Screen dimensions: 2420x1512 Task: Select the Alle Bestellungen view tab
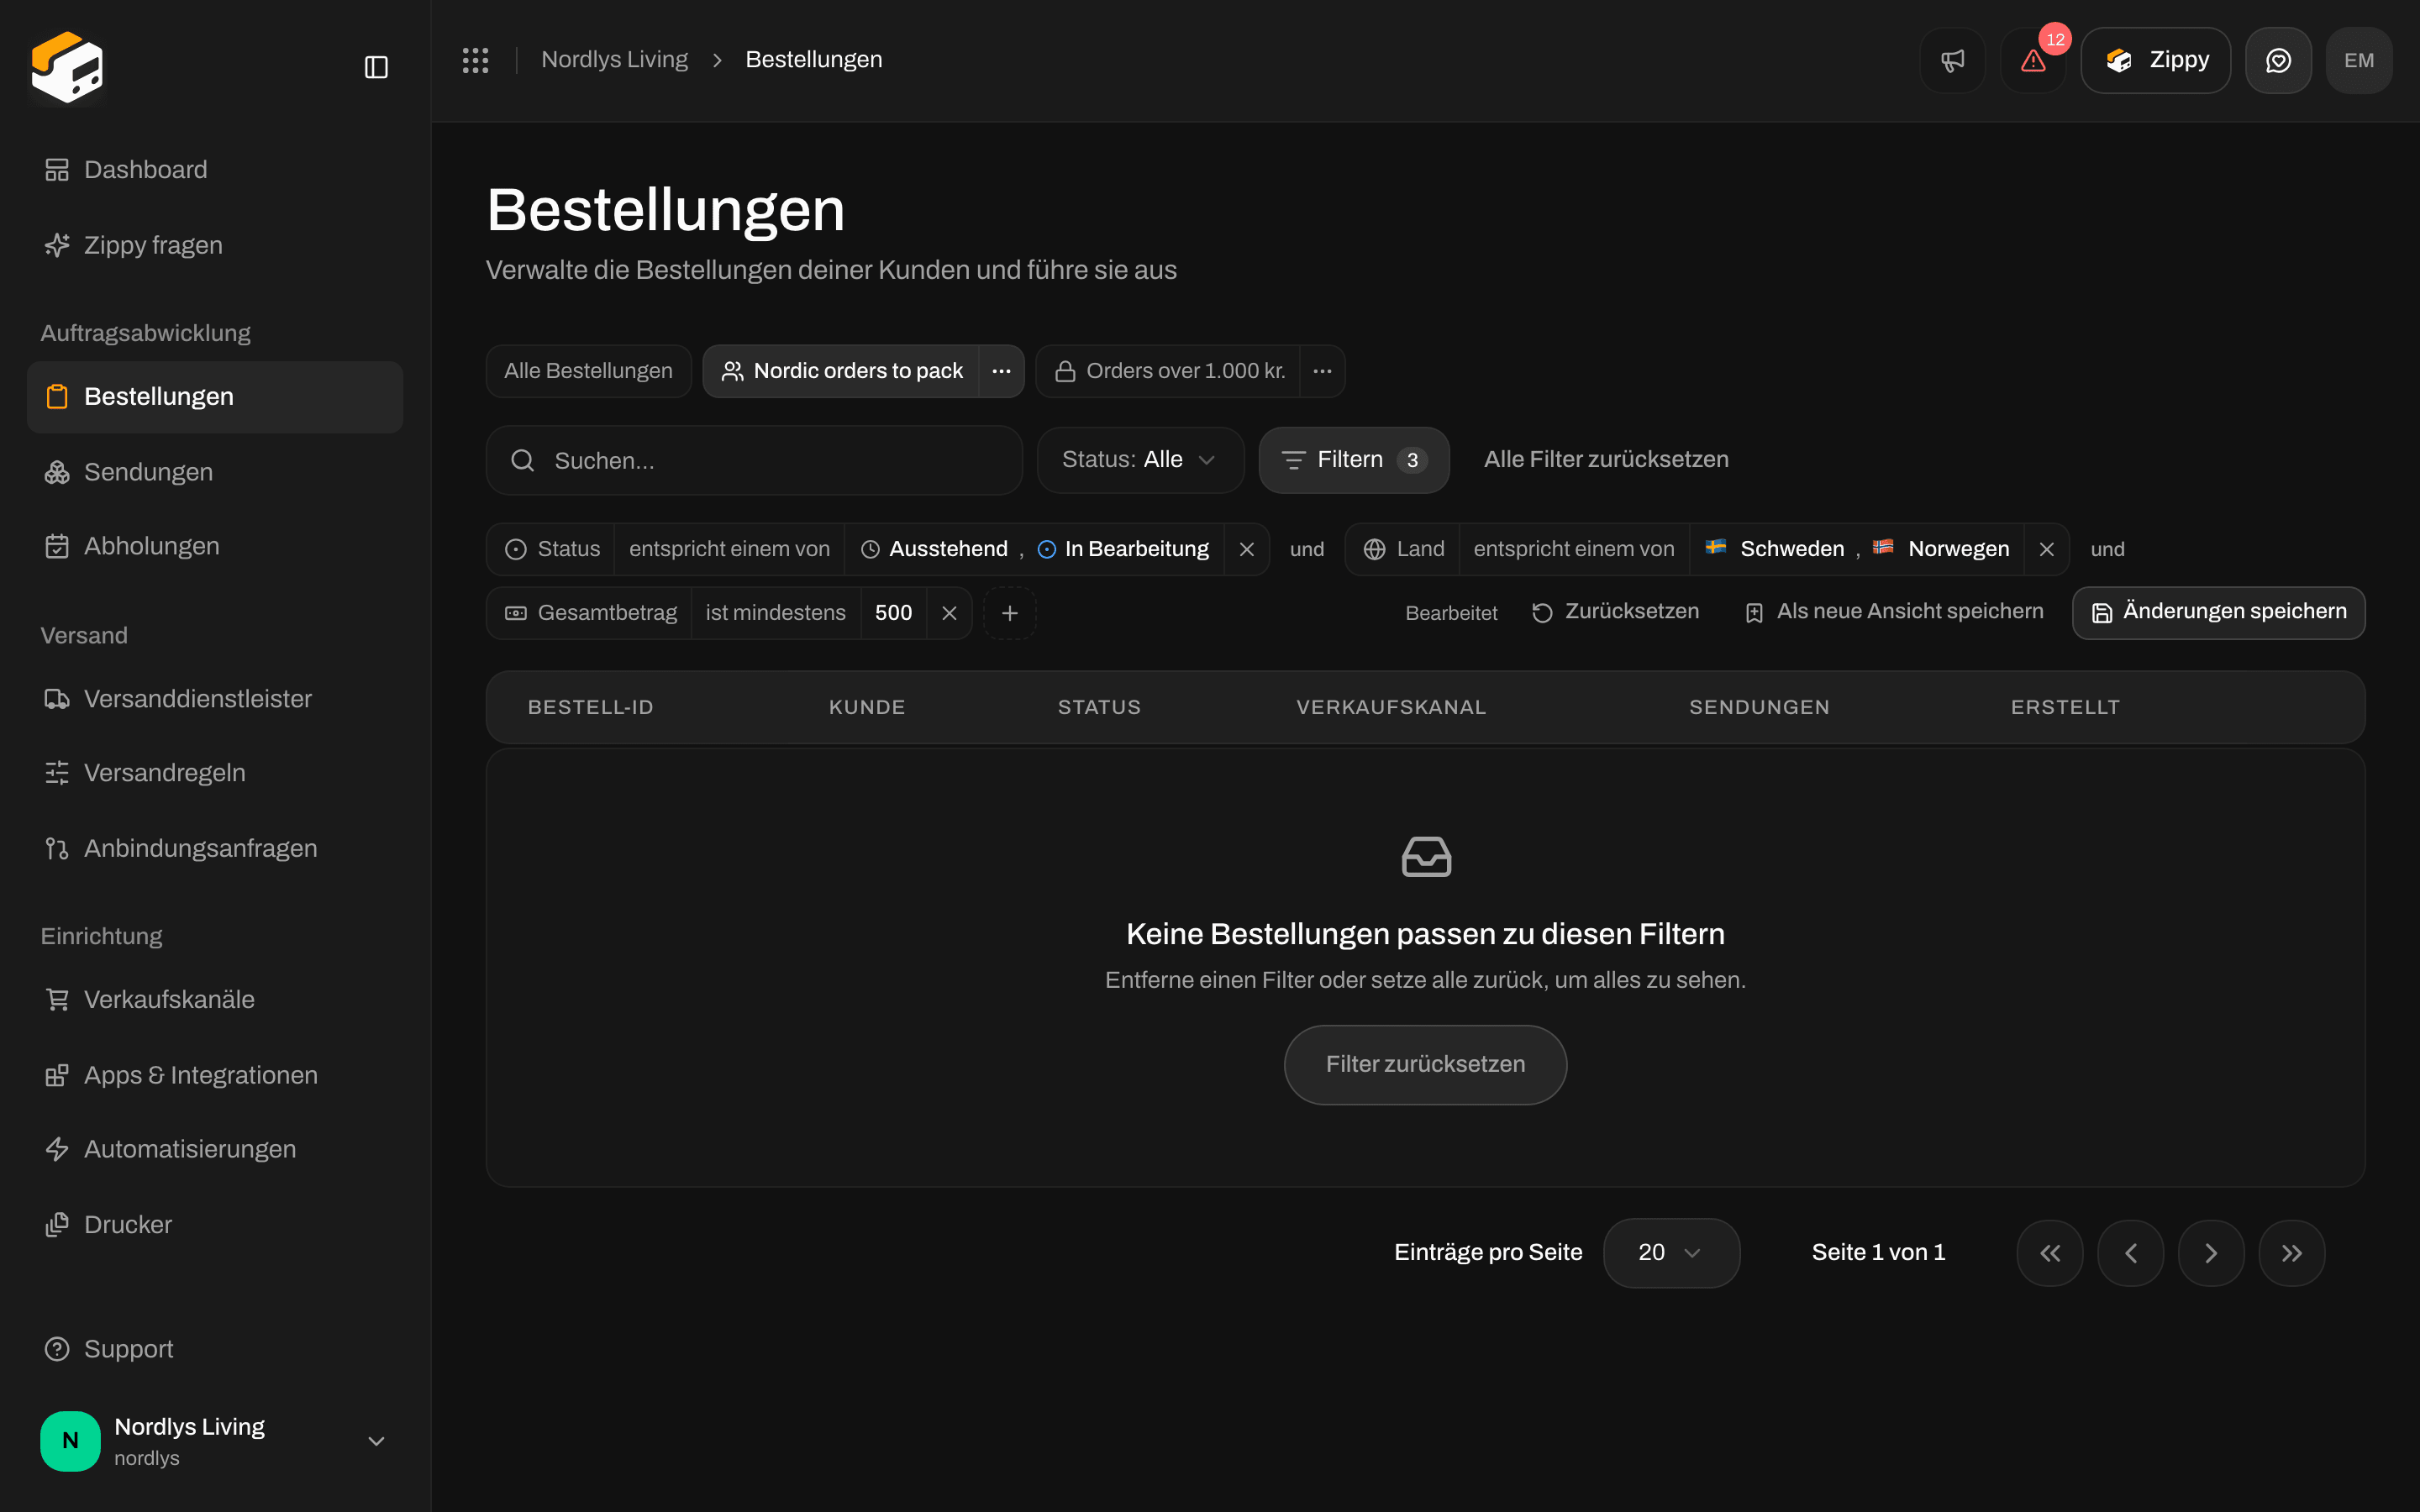(588, 371)
